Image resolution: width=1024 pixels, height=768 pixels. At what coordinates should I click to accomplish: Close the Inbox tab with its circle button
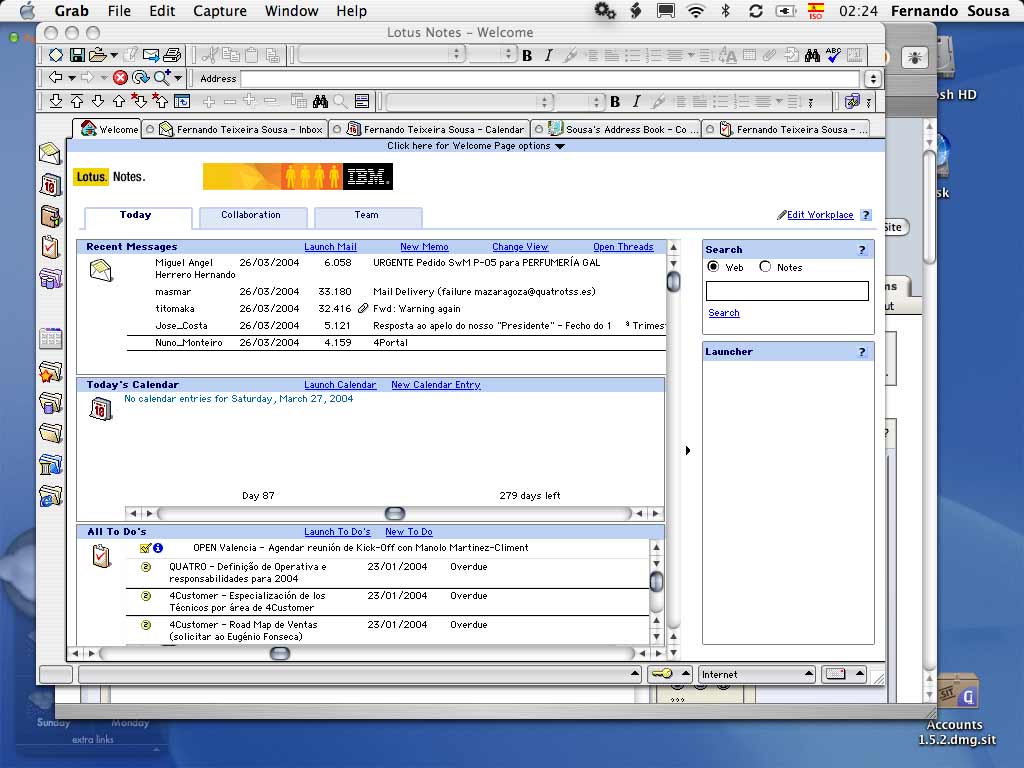coord(150,129)
